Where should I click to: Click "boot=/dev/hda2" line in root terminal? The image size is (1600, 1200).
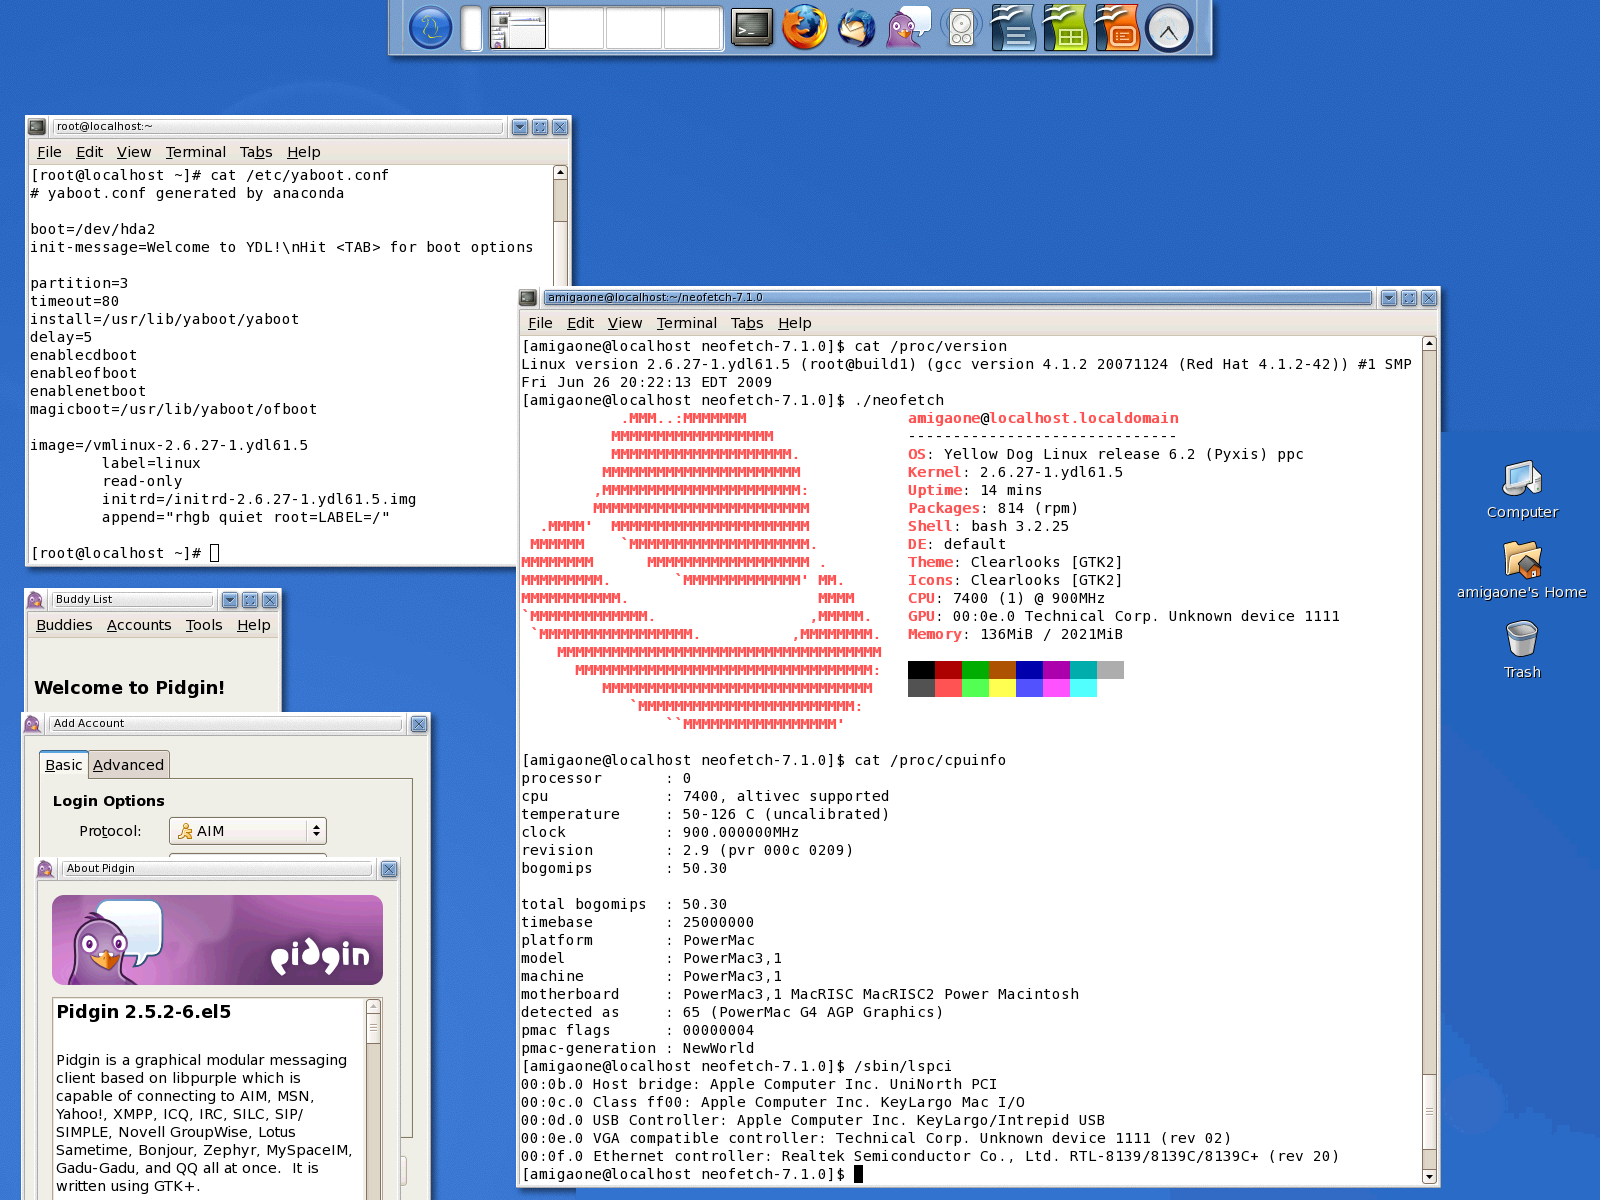(x=93, y=230)
